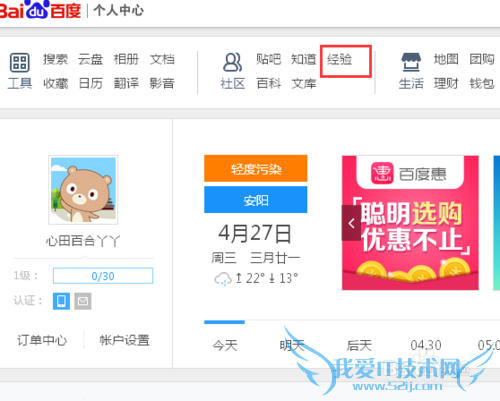Click the 生活 shop icon
500x401 pixels.
[411, 62]
